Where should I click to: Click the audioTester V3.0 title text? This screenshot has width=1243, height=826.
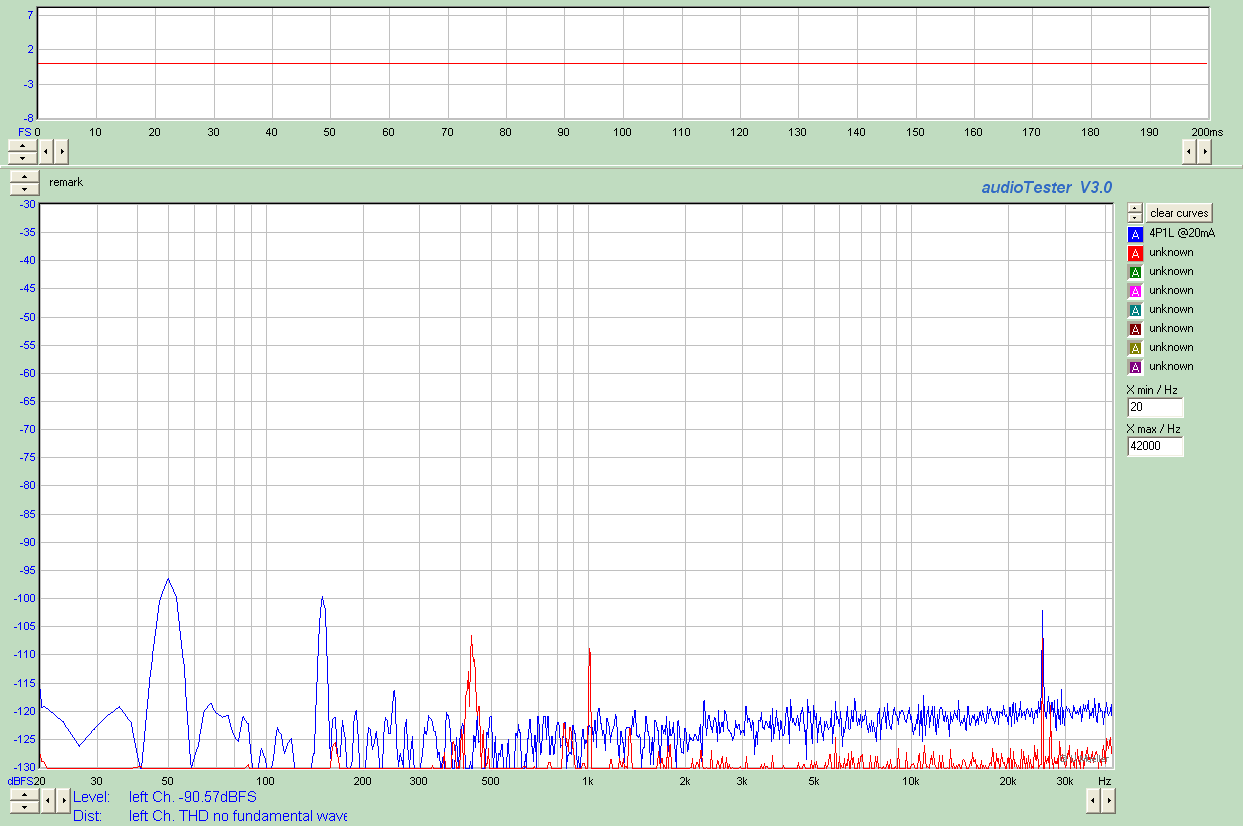(1046, 187)
